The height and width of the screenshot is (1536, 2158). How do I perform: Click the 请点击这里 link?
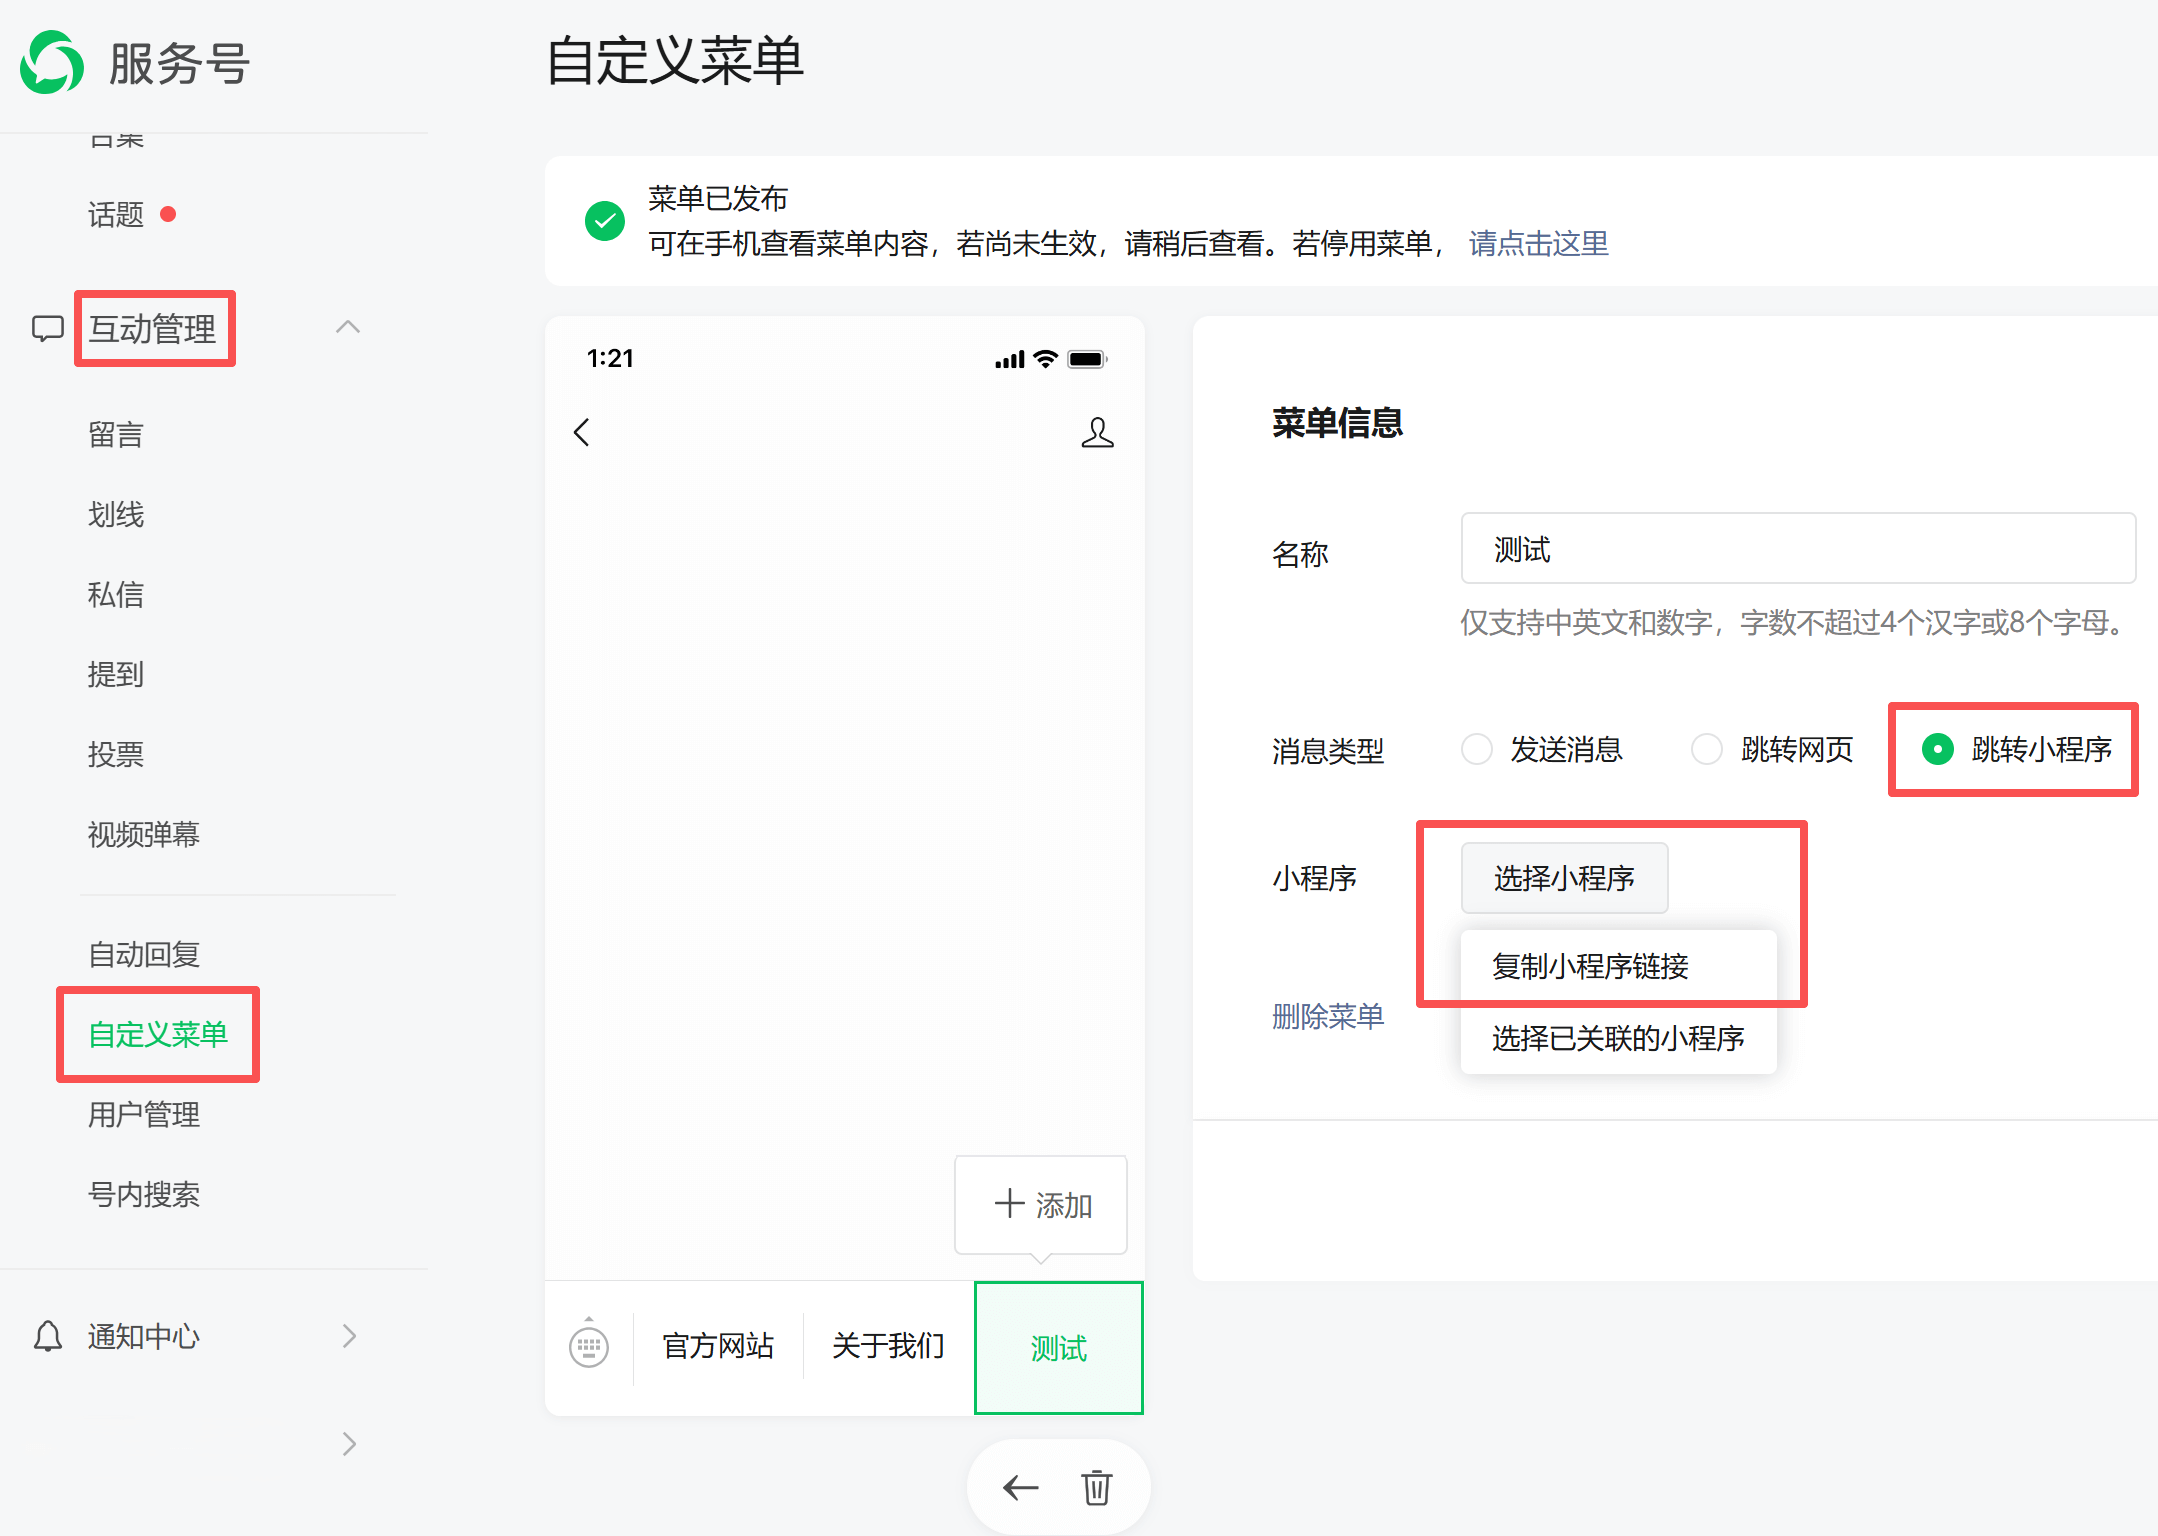pyautogui.click(x=1538, y=243)
